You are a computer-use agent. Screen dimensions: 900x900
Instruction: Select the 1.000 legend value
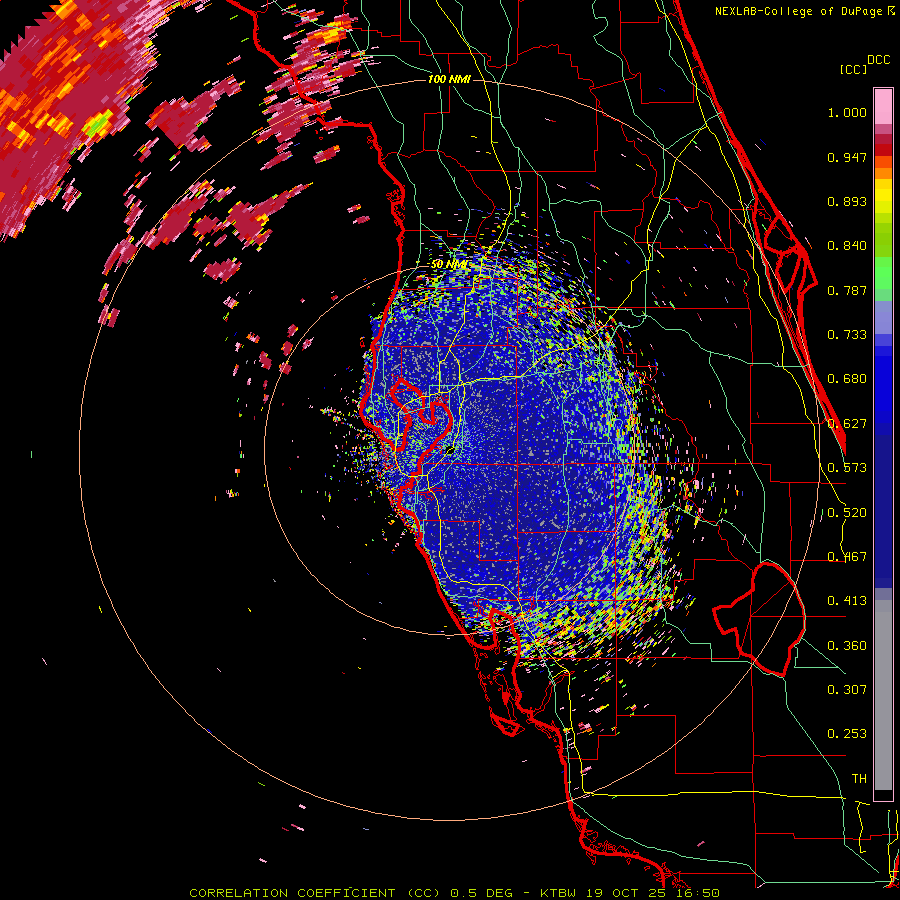point(847,112)
